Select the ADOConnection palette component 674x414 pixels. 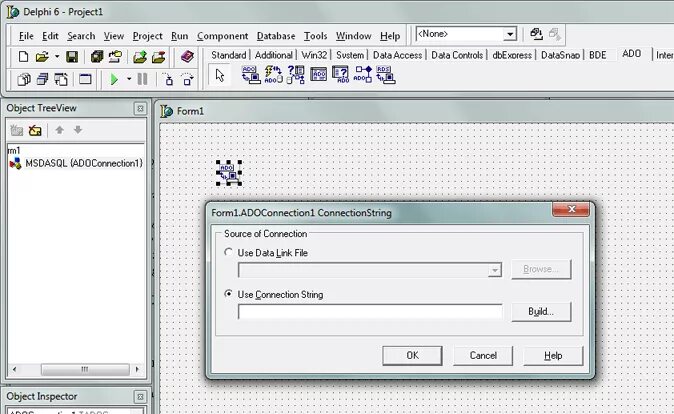(251, 75)
